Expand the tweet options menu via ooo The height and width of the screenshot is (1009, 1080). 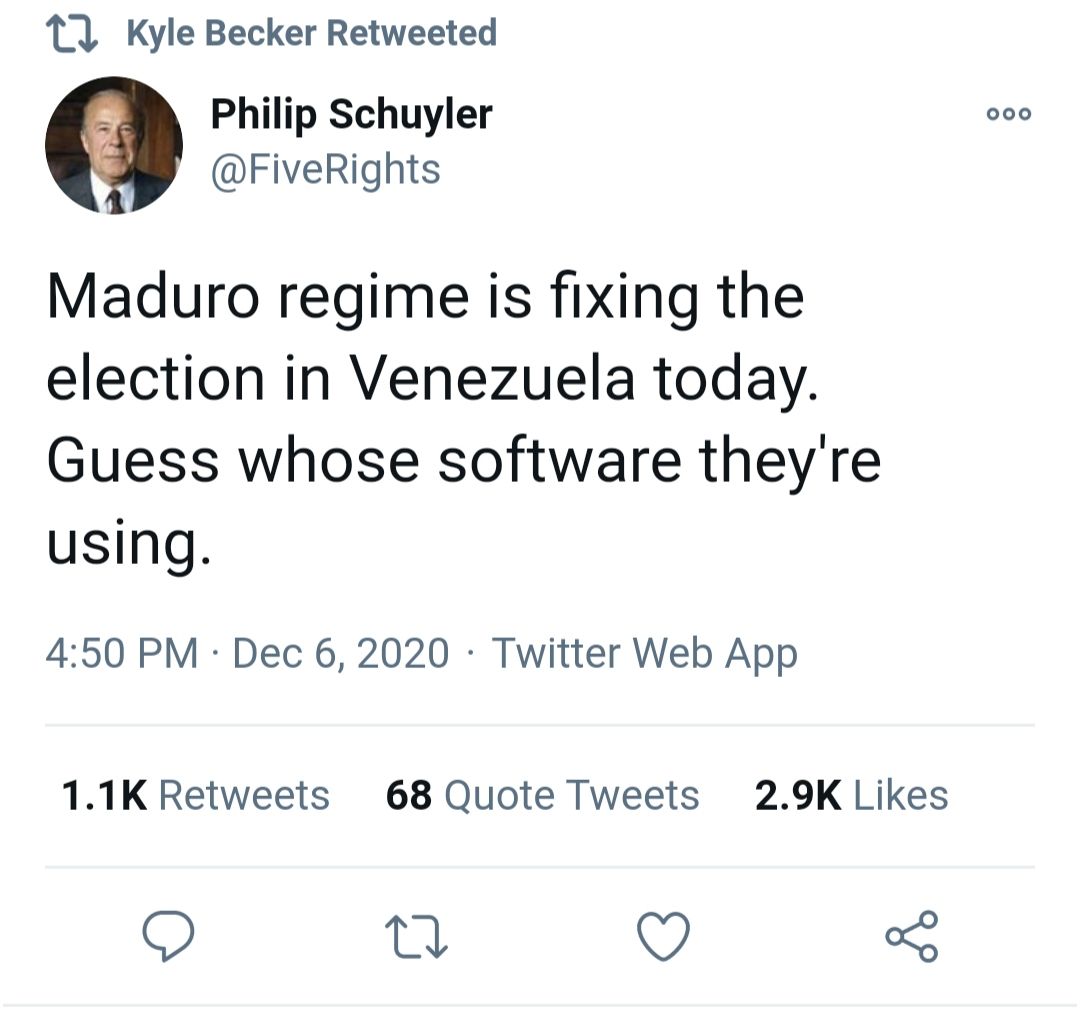click(1008, 113)
